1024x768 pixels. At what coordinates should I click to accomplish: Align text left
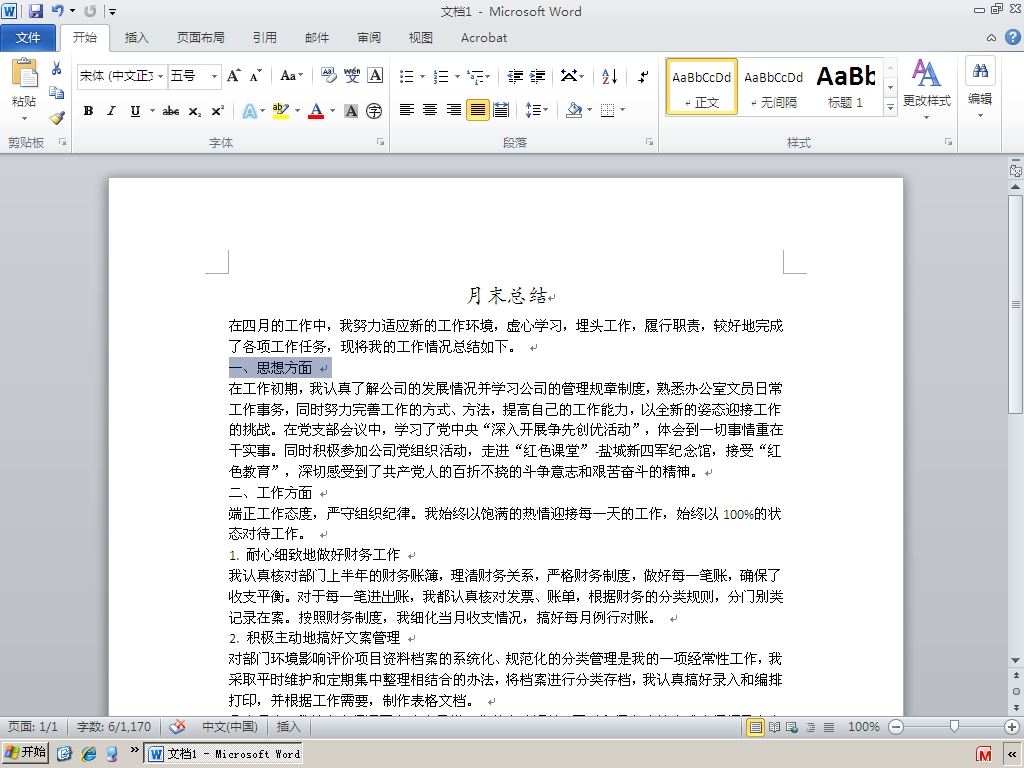click(x=407, y=110)
